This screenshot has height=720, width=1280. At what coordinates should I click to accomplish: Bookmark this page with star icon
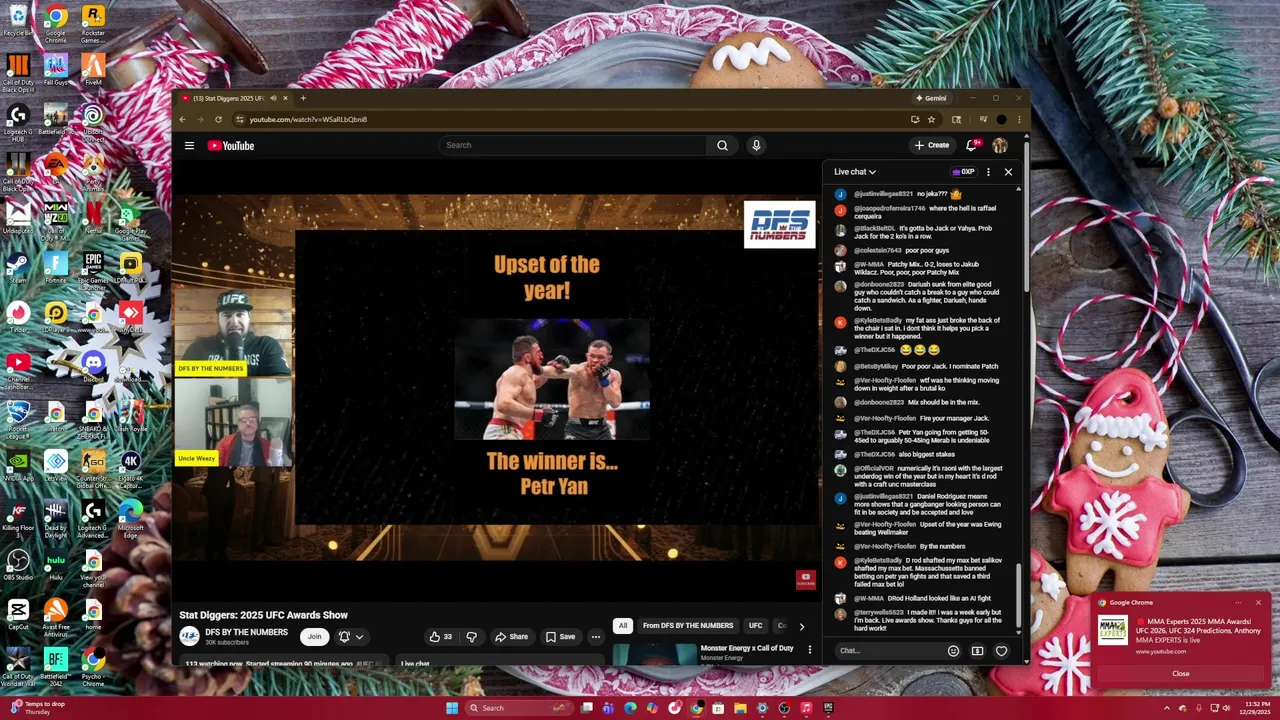click(x=931, y=119)
